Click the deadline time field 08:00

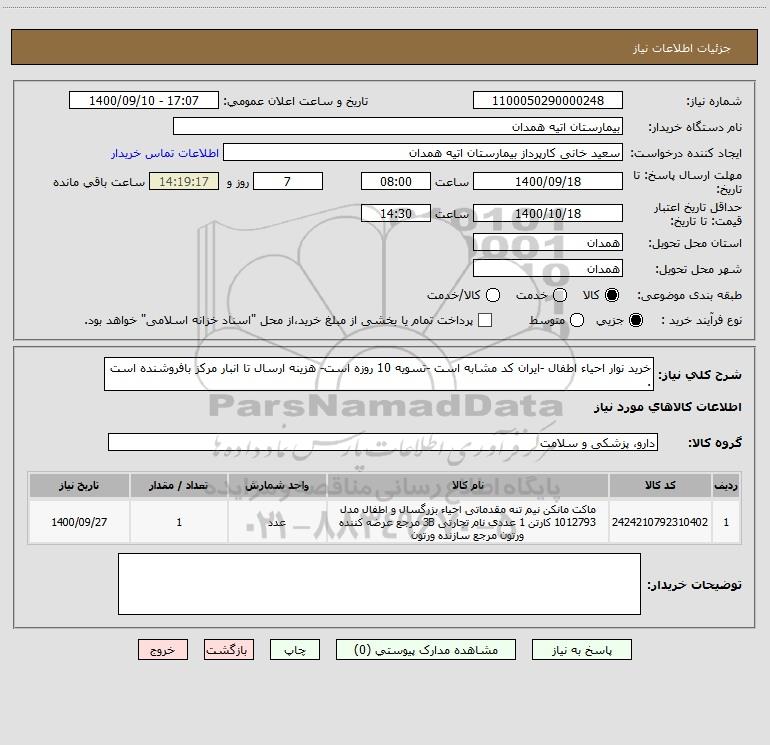pyautogui.click(x=396, y=181)
